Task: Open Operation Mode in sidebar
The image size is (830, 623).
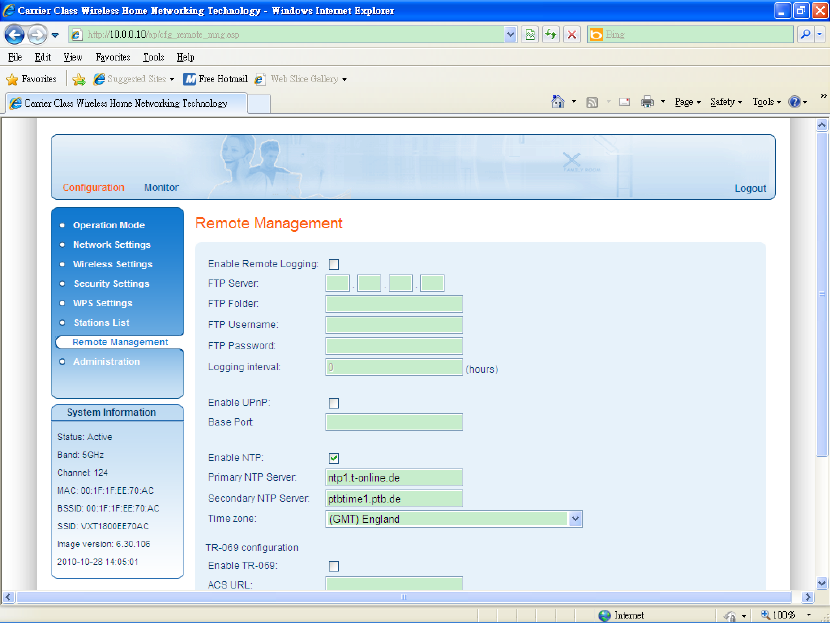Action: (x=109, y=225)
